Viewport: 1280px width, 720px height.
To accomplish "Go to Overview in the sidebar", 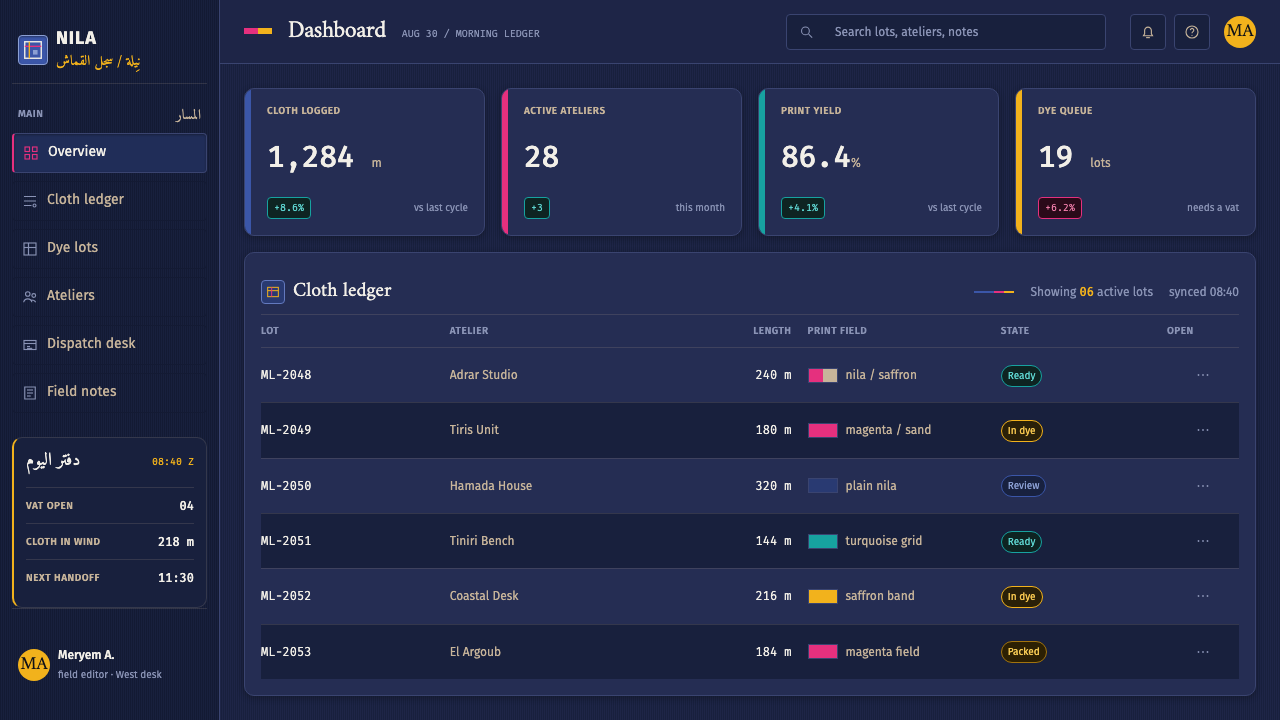I will 110,153.
